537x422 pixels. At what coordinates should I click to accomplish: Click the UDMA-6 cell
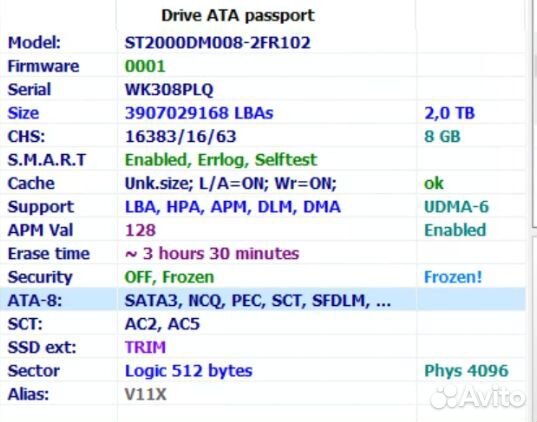457,207
